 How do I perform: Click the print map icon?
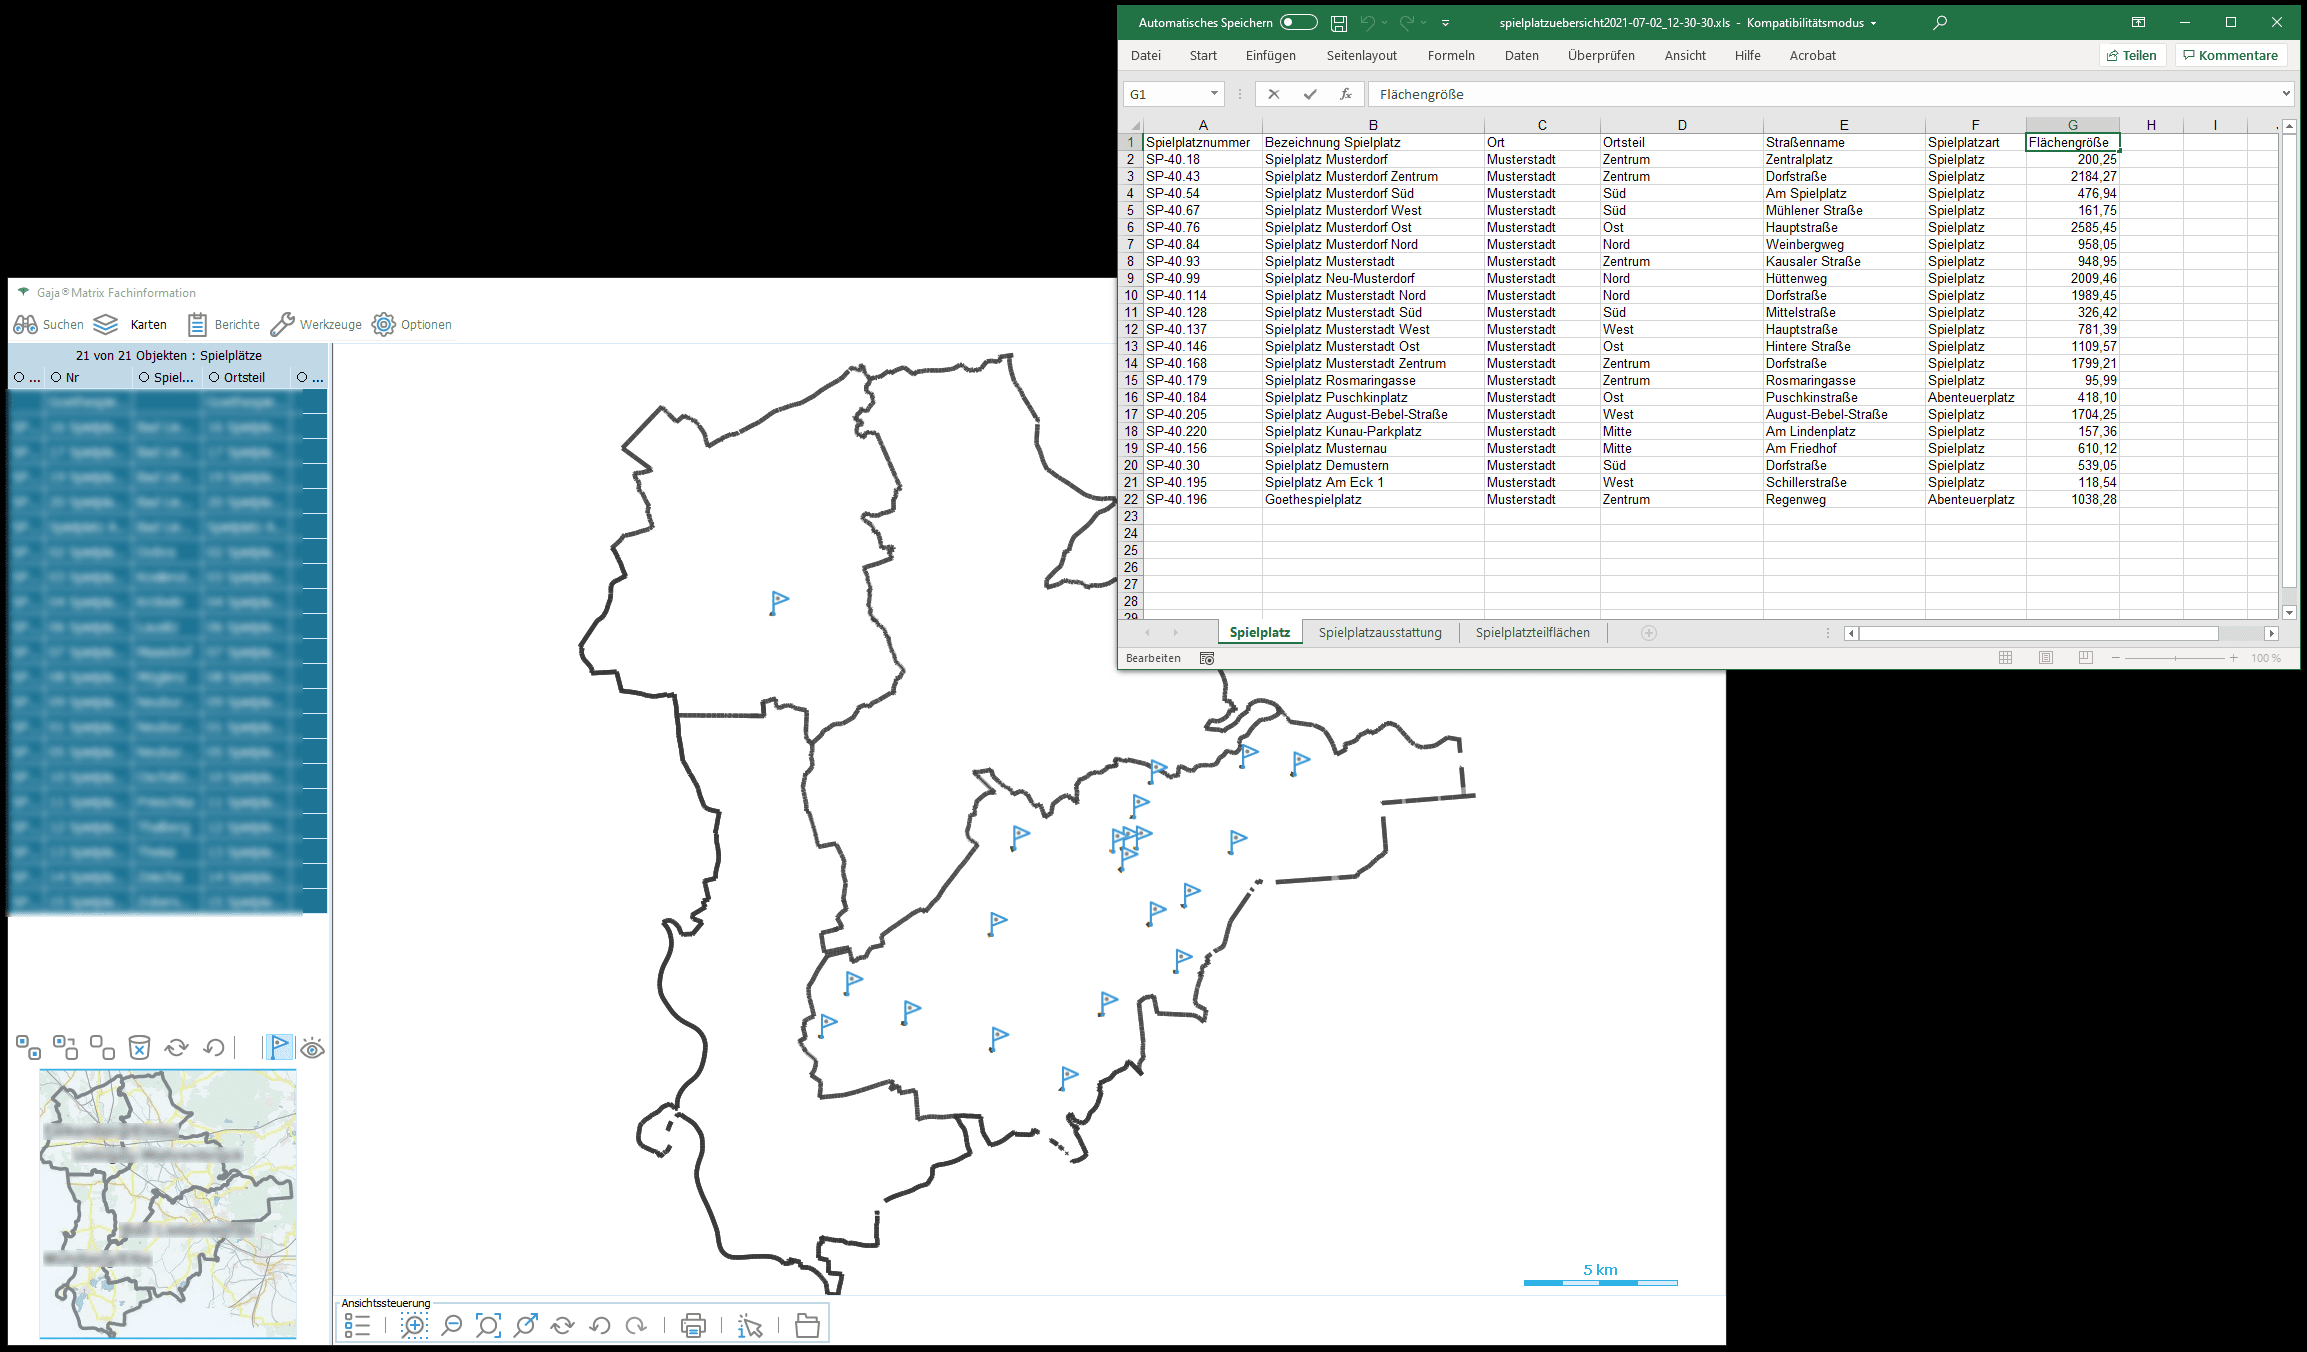point(693,1326)
